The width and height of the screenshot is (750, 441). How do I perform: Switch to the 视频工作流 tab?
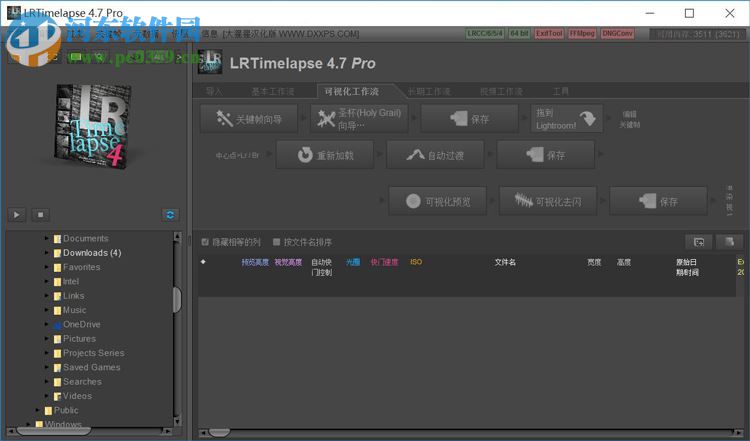click(x=501, y=91)
